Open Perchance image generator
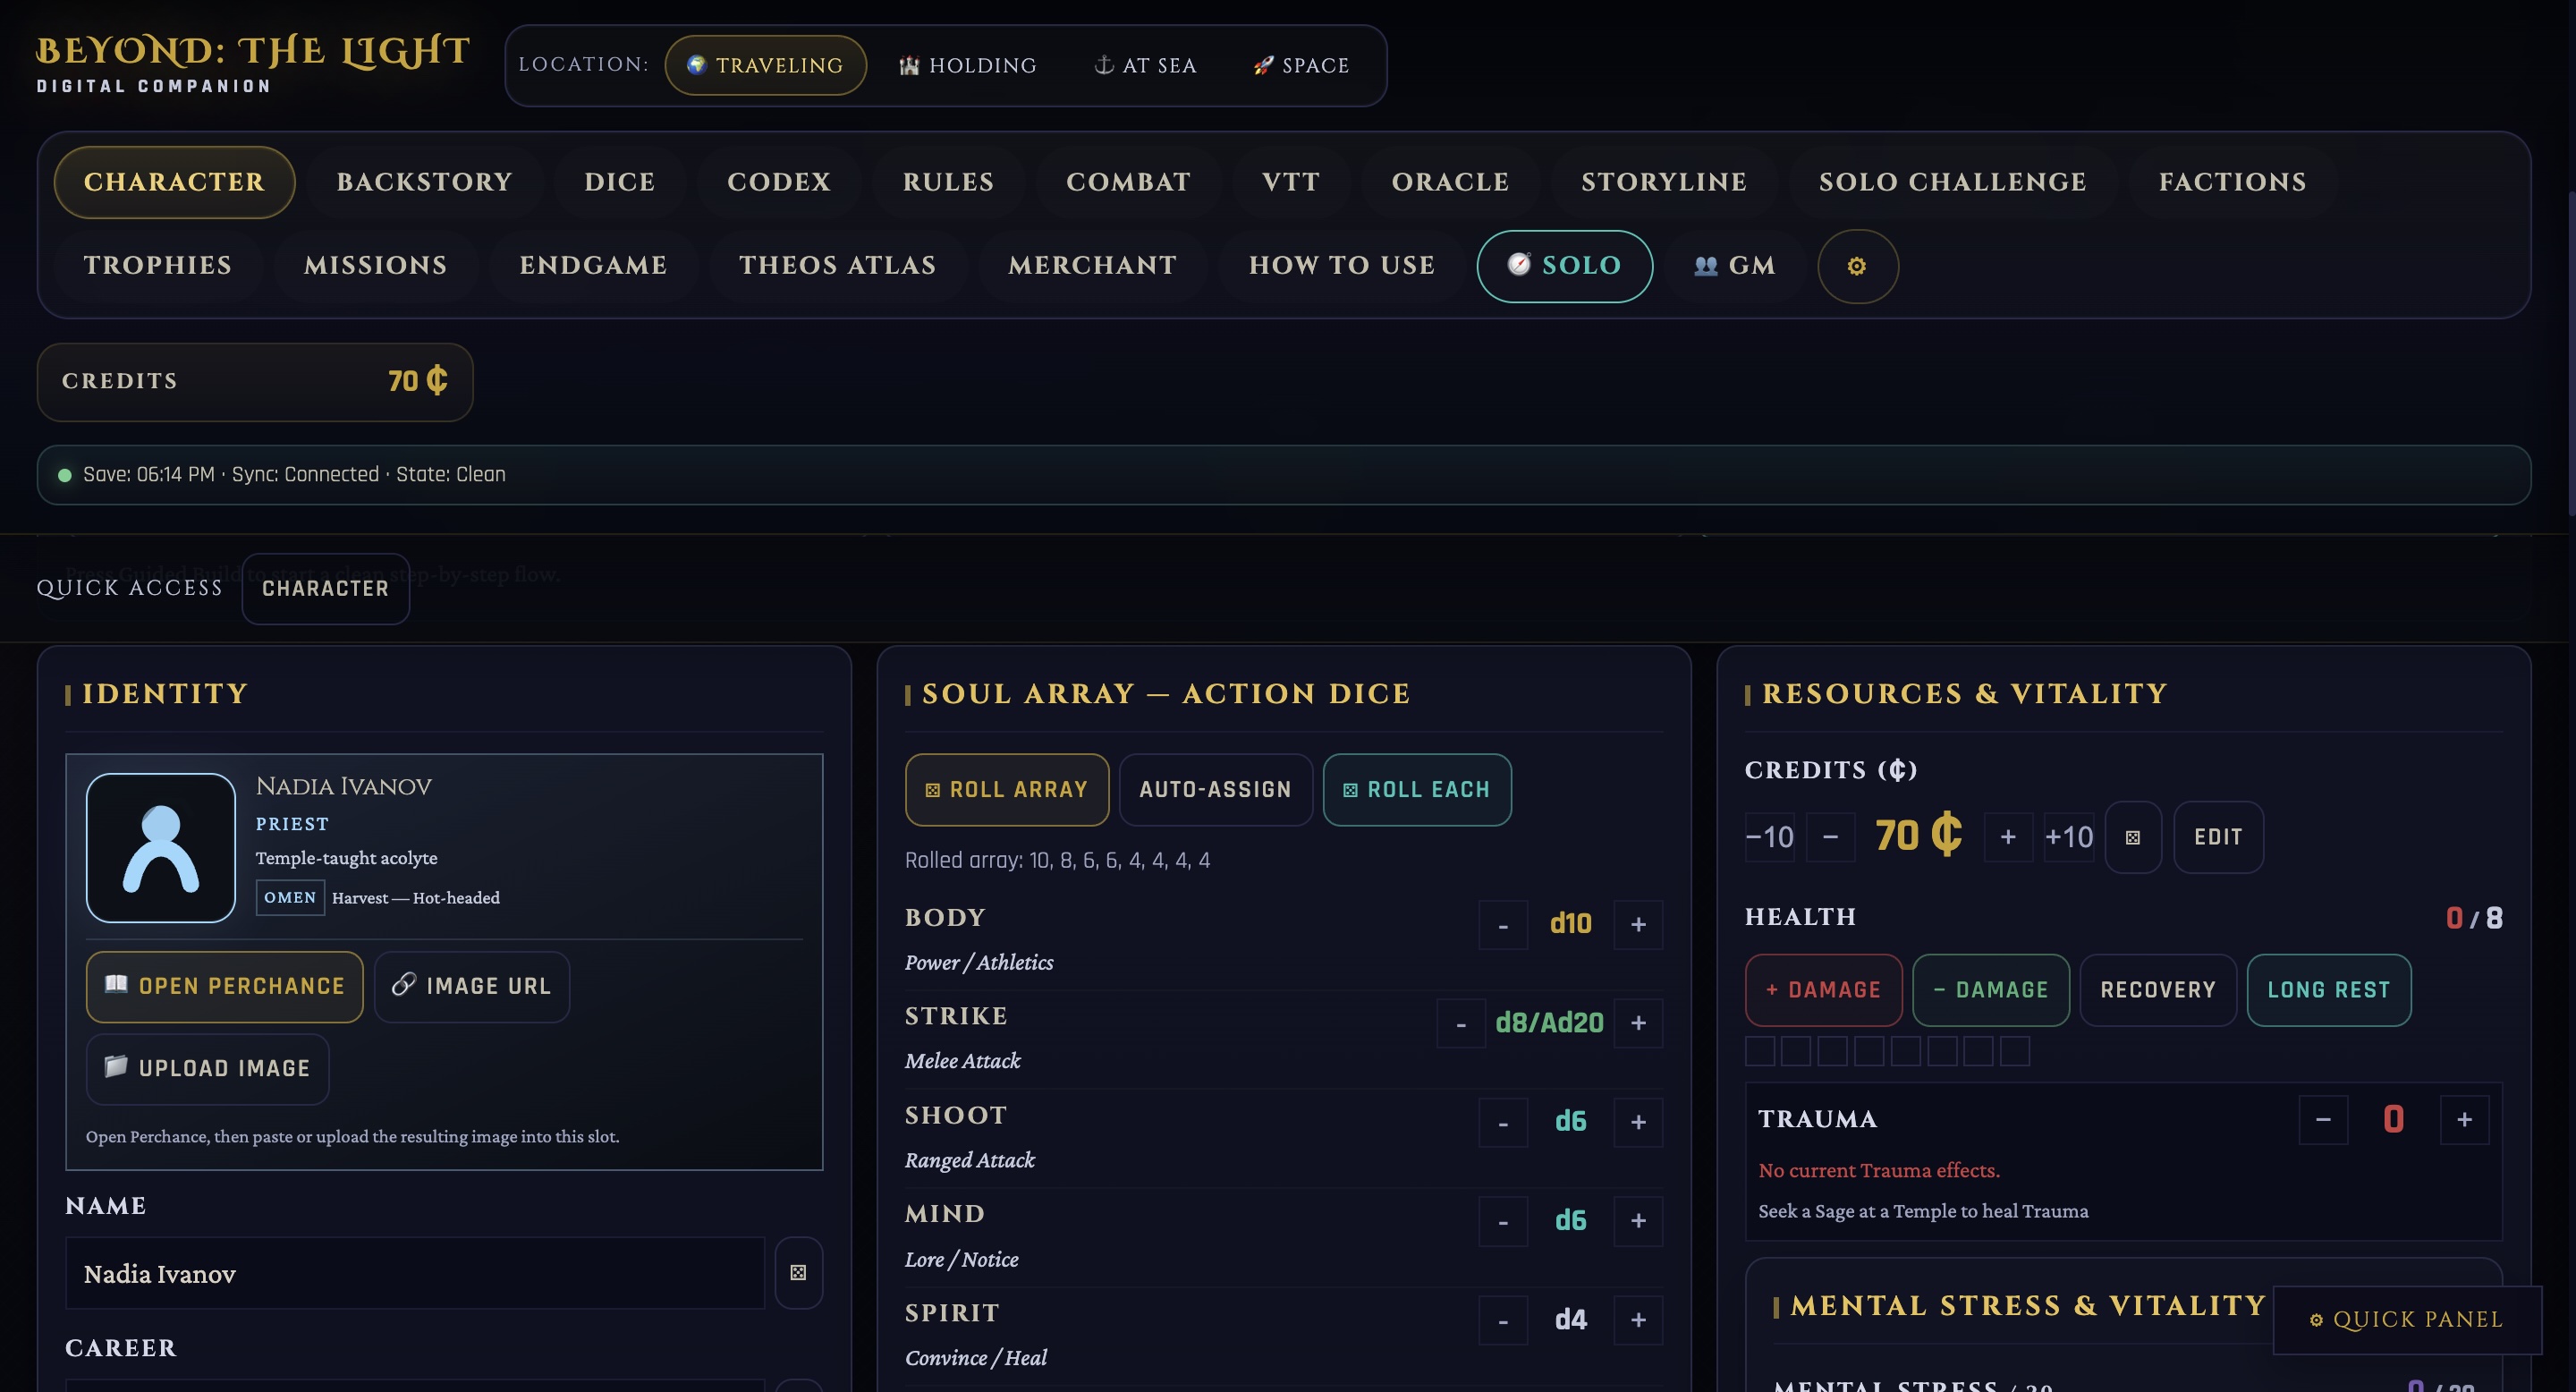Screen dimensions: 2576x1392 [225, 987]
